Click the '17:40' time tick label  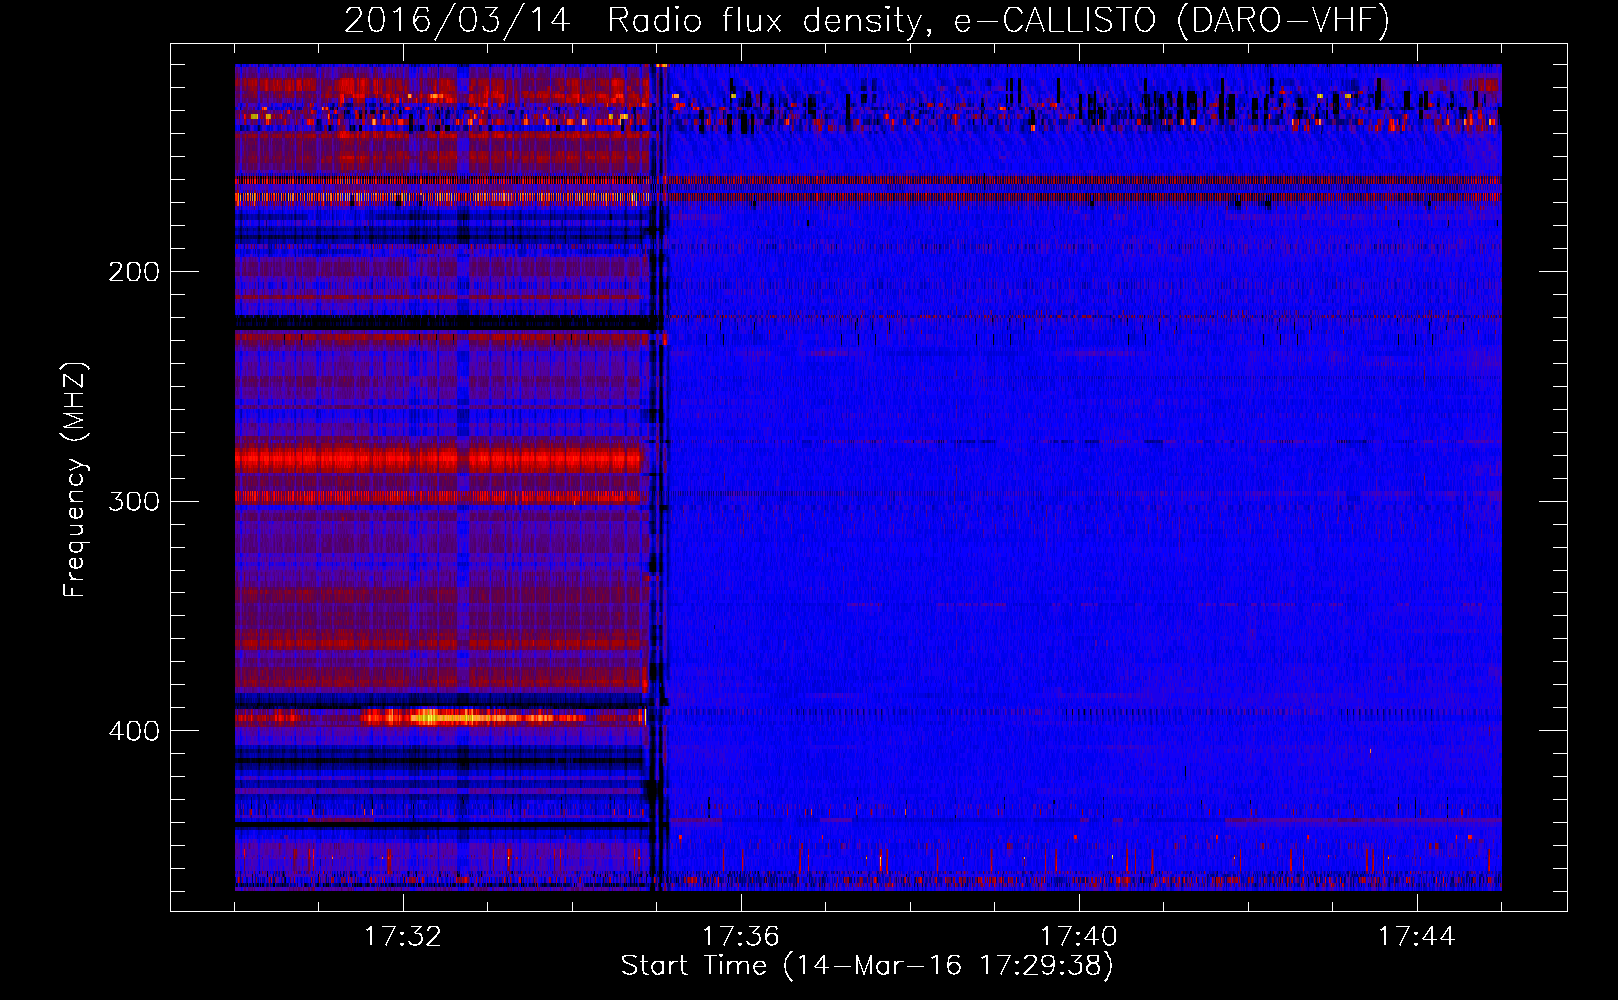[x=1079, y=937]
